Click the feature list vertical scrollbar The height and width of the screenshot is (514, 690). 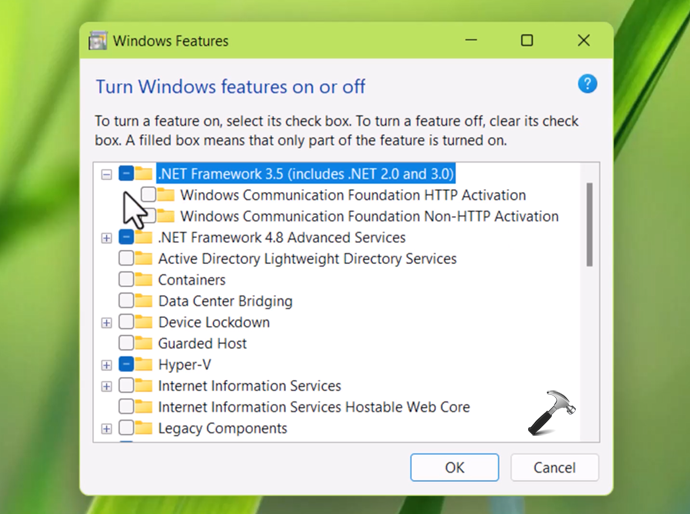coord(589,224)
